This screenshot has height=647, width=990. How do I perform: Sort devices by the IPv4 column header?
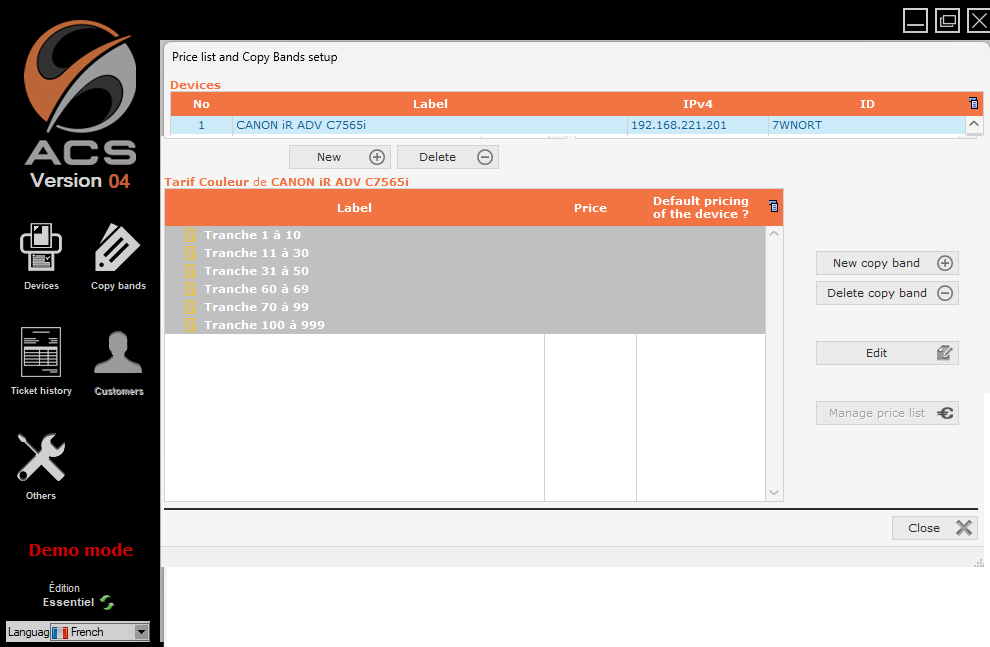pyautogui.click(x=698, y=104)
